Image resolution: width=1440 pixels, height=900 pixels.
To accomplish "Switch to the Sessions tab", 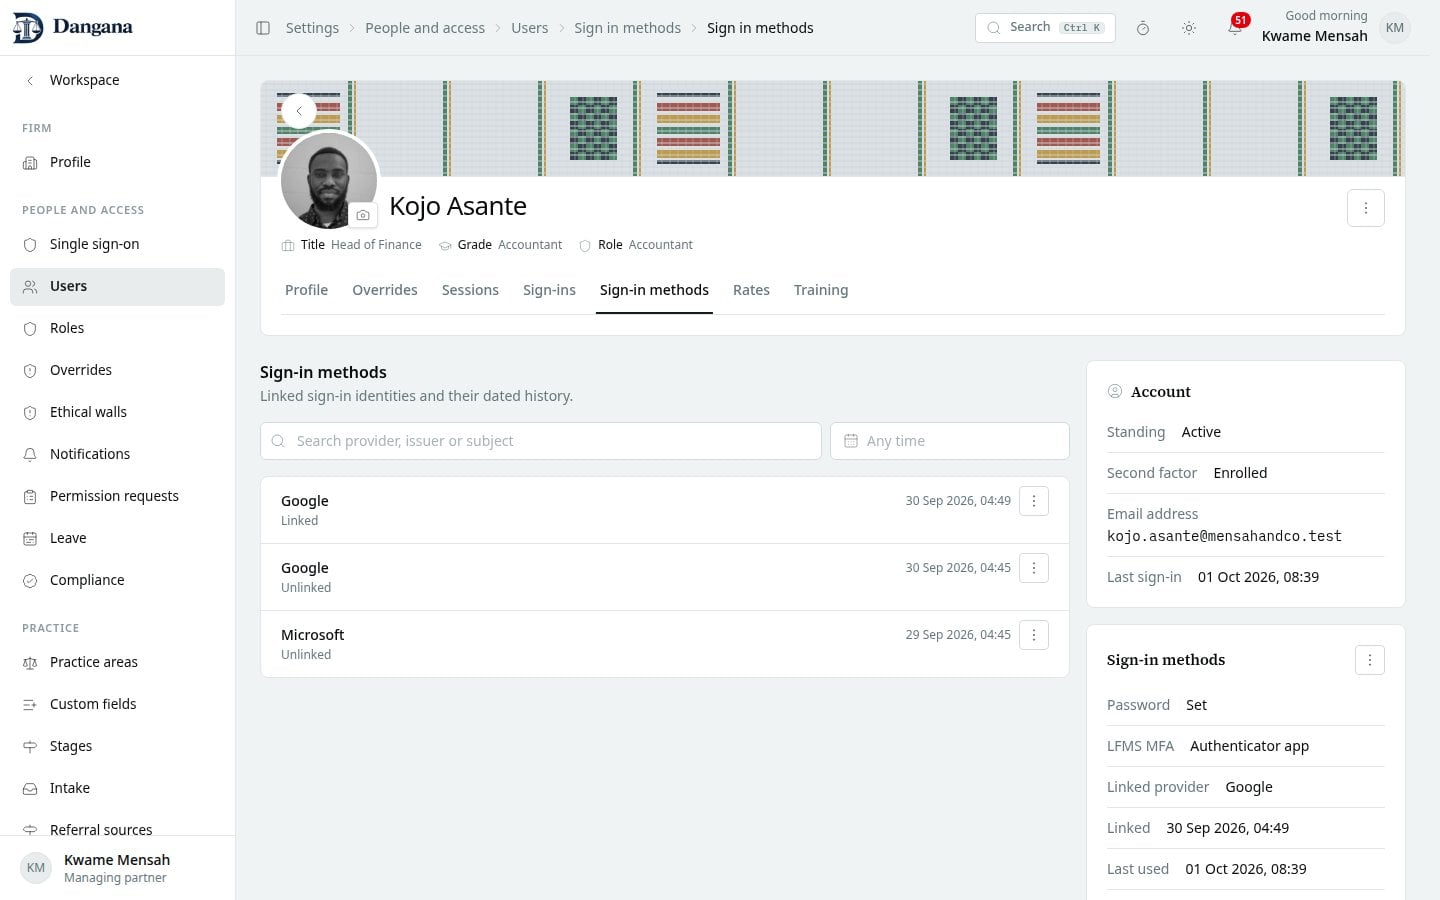I will click(470, 290).
